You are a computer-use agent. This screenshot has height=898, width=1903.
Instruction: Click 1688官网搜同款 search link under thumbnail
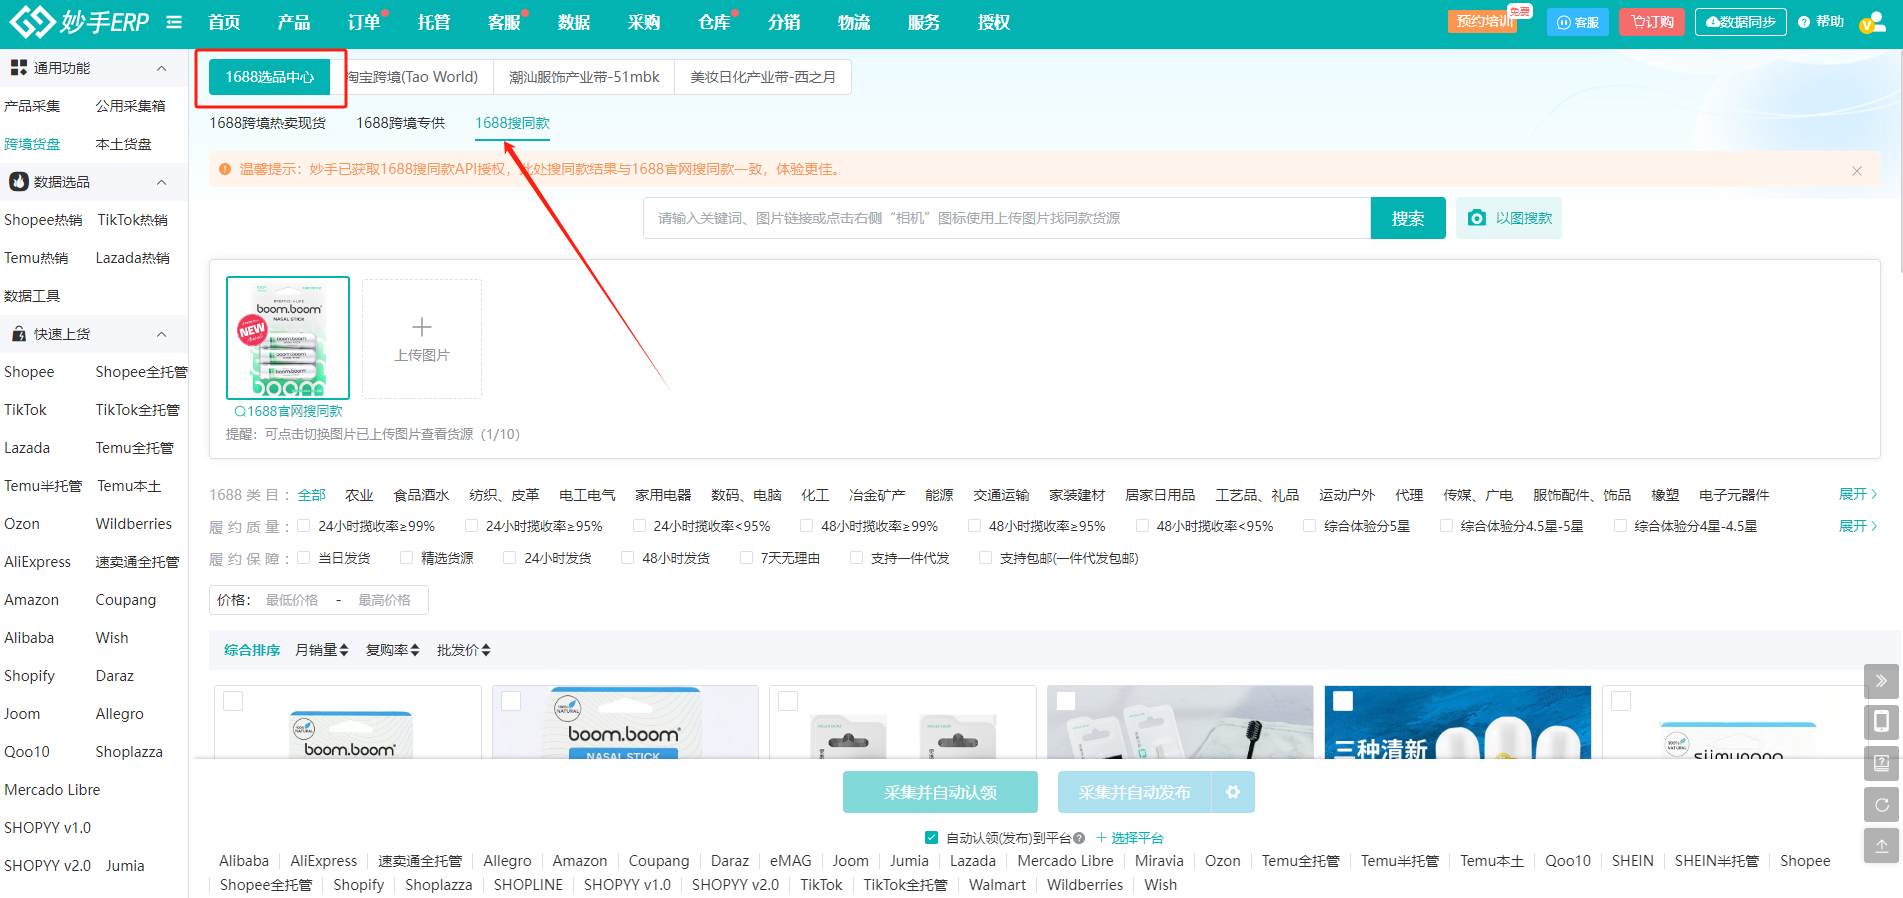[288, 411]
